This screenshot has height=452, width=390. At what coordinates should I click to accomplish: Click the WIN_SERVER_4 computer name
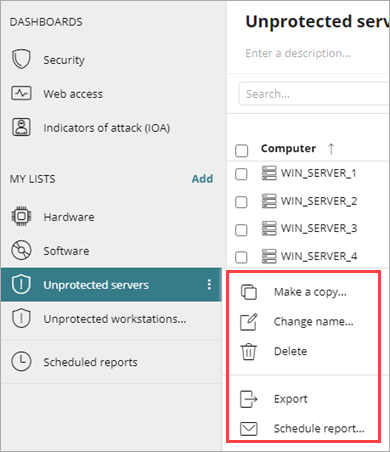[x=319, y=256]
